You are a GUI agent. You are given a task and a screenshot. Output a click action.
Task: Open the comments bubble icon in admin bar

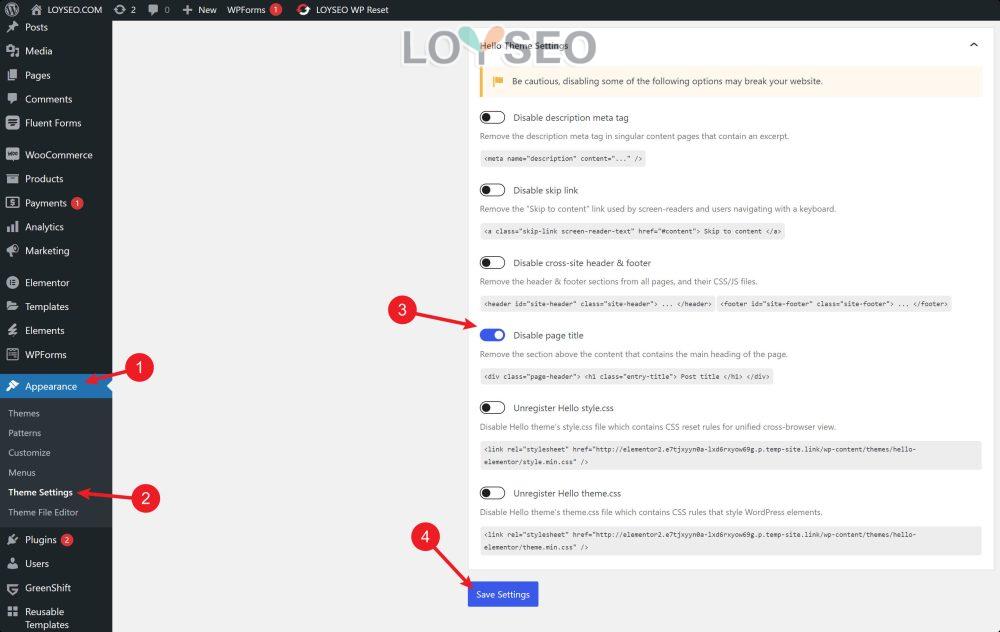153,10
